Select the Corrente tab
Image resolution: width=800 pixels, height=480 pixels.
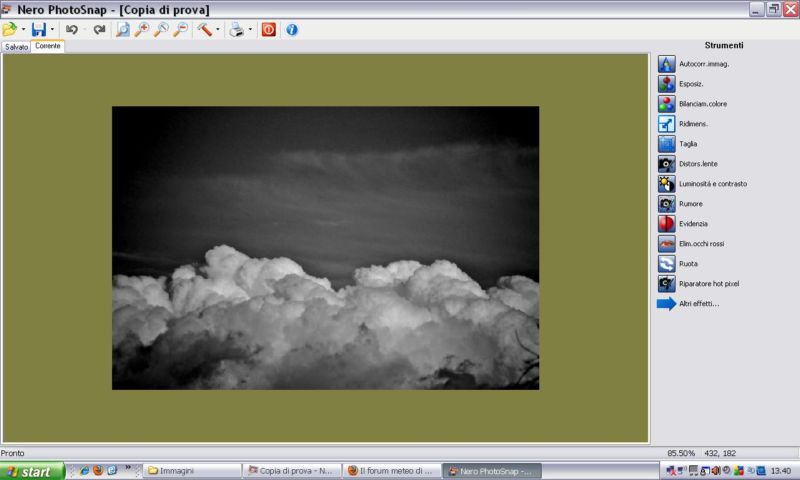(x=48, y=47)
